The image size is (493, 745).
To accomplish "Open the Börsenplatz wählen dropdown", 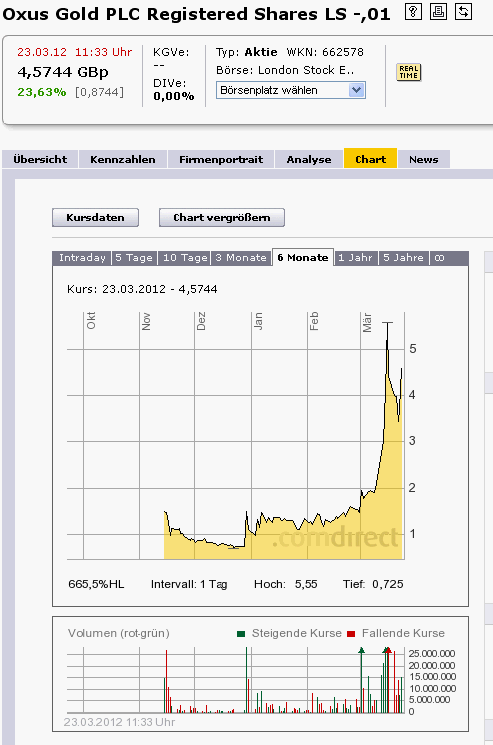I will point(291,90).
